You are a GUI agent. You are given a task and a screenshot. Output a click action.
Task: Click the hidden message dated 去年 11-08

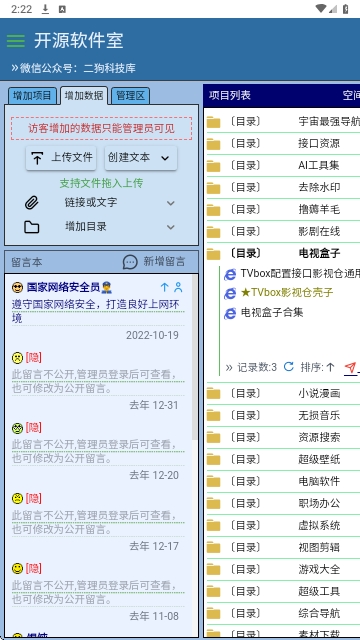tap(98, 592)
